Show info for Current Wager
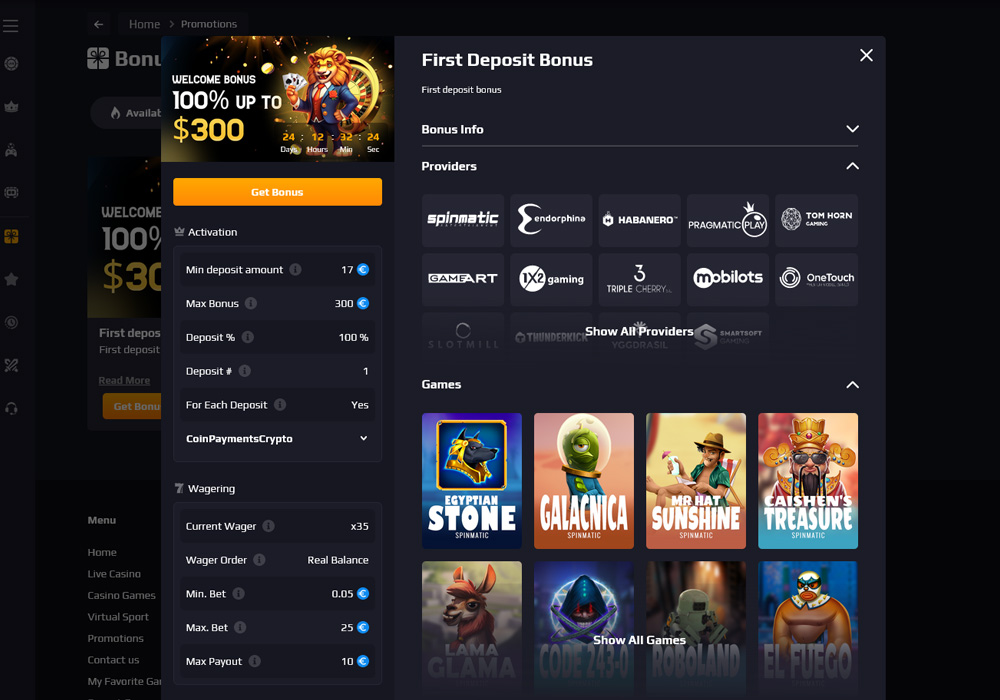The width and height of the screenshot is (1000, 700). point(268,526)
